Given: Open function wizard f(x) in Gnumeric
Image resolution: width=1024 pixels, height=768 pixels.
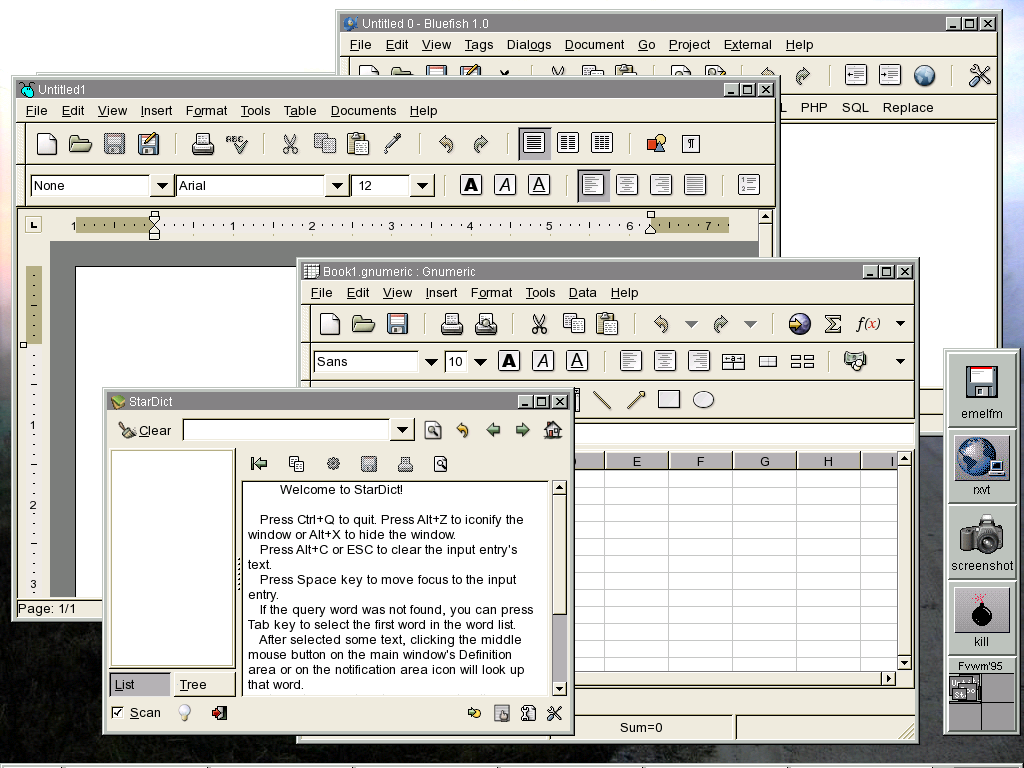Looking at the screenshot, I should 868,323.
